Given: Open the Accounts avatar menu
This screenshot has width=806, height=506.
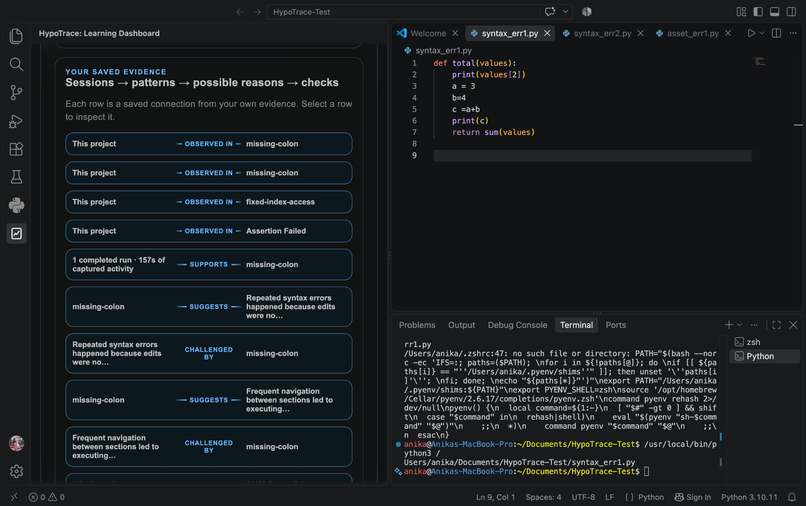Looking at the screenshot, I should 16,443.
